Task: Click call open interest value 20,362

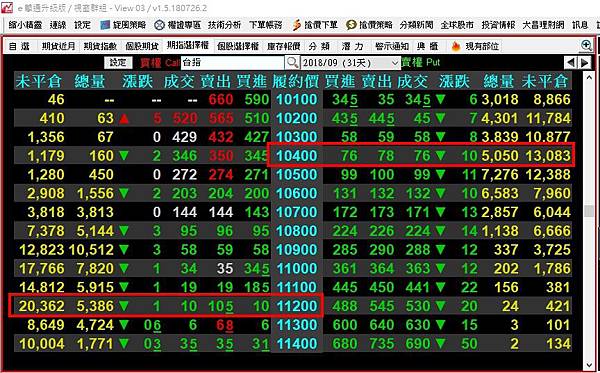Action: click(x=41, y=306)
